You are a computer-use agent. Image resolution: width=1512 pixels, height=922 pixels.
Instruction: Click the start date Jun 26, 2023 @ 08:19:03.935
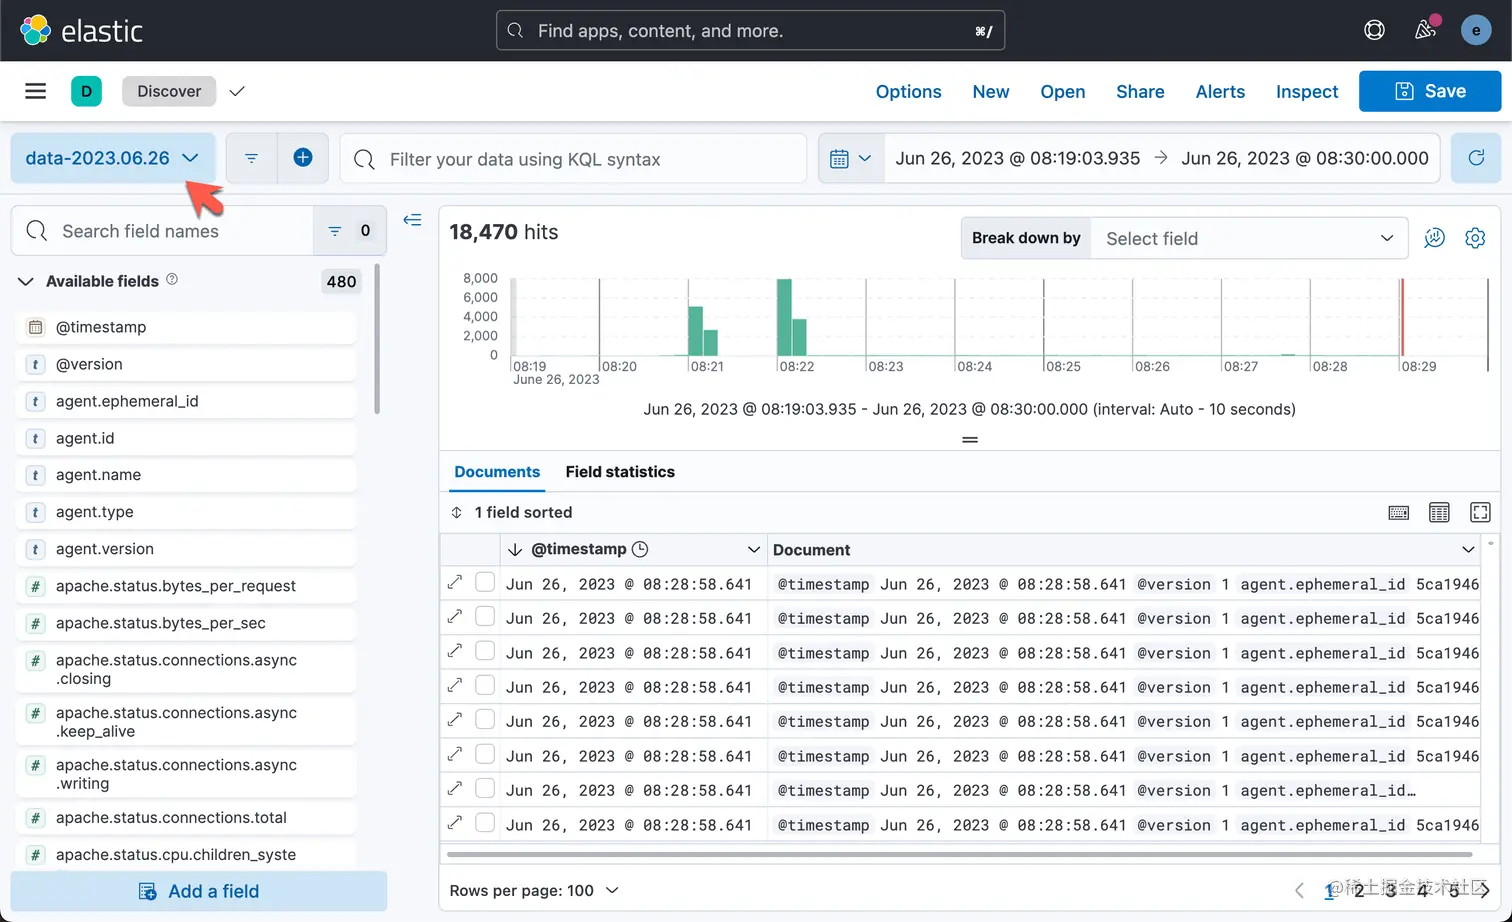1017,158
